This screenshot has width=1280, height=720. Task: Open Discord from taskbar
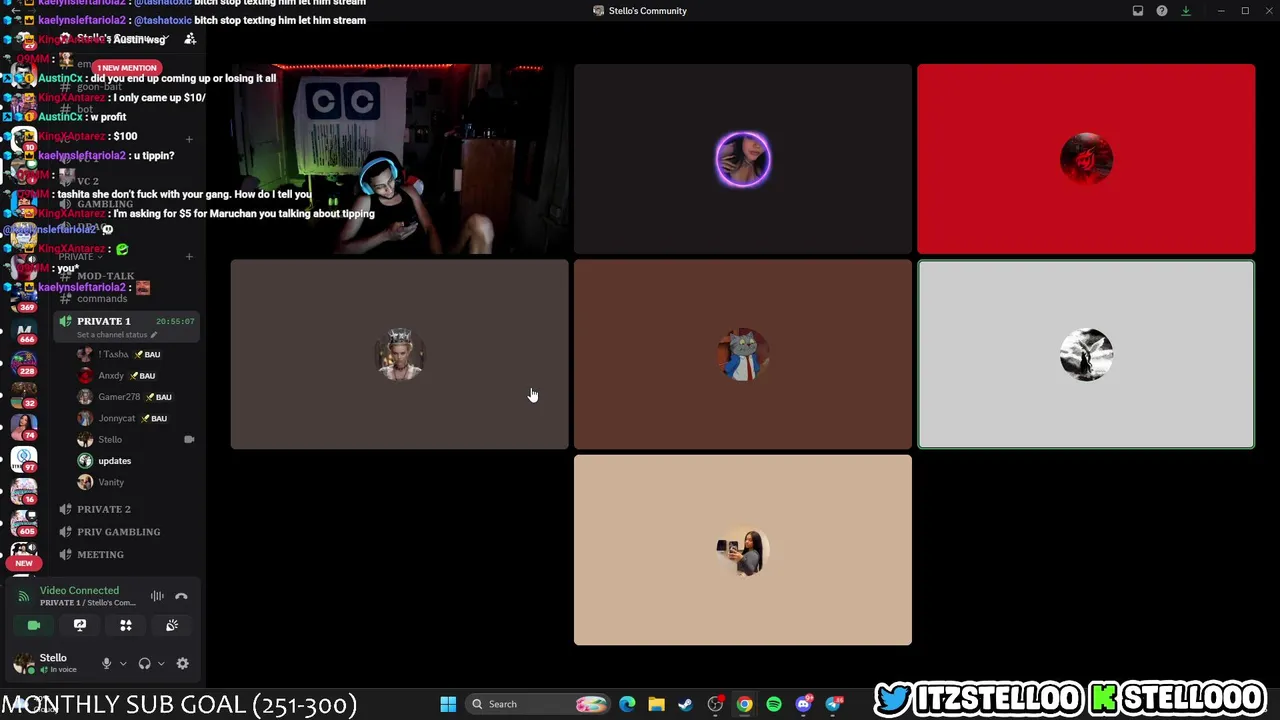[804, 704]
